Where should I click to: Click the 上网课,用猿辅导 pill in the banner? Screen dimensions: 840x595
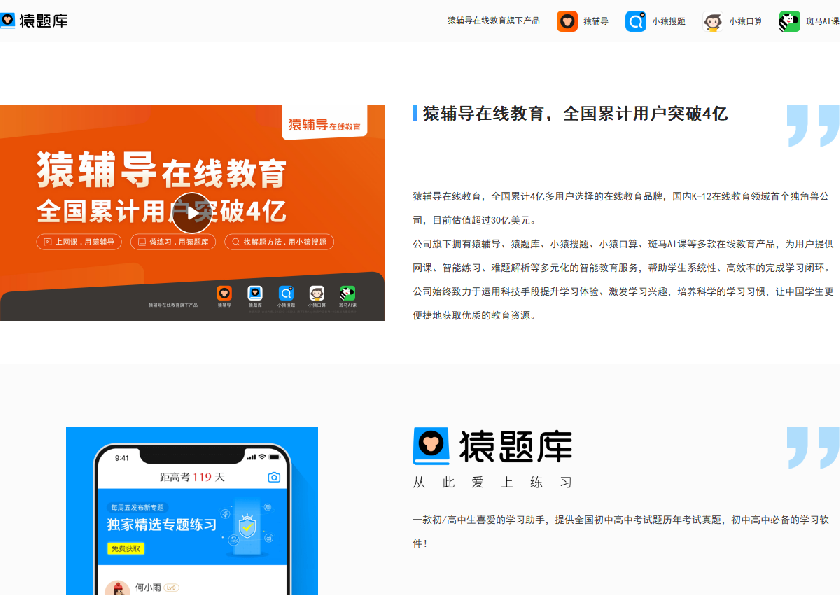click(79, 242)
